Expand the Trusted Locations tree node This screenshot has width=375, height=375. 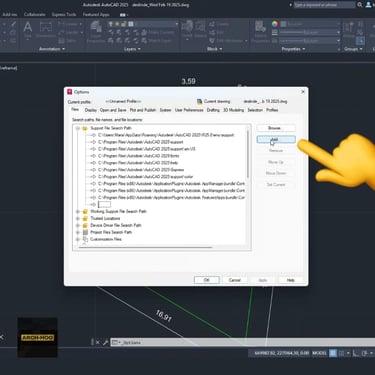(78, 219)
